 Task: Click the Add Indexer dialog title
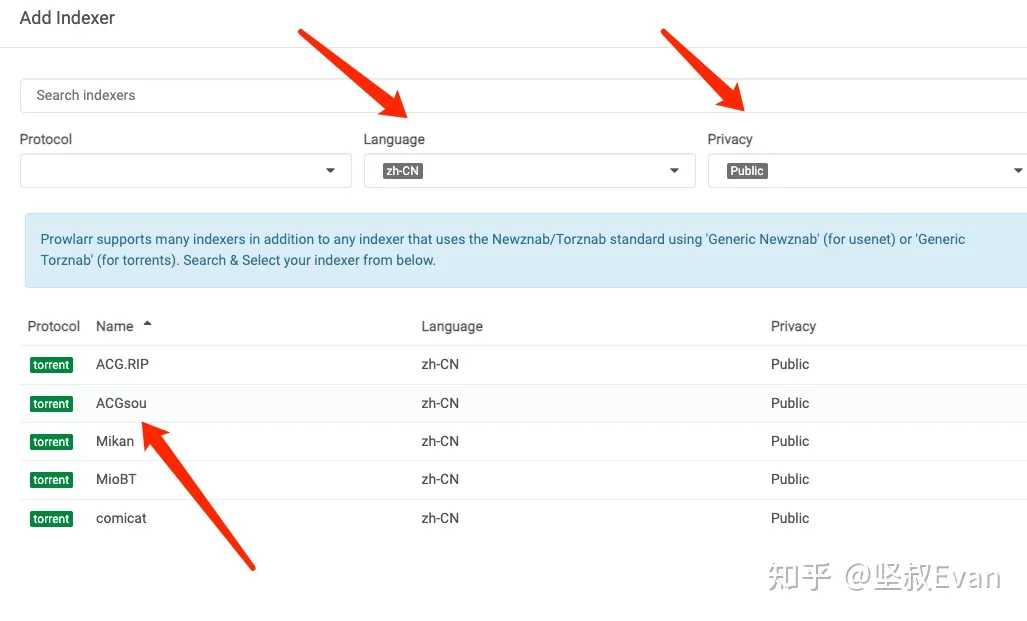(x=67, y=18)
